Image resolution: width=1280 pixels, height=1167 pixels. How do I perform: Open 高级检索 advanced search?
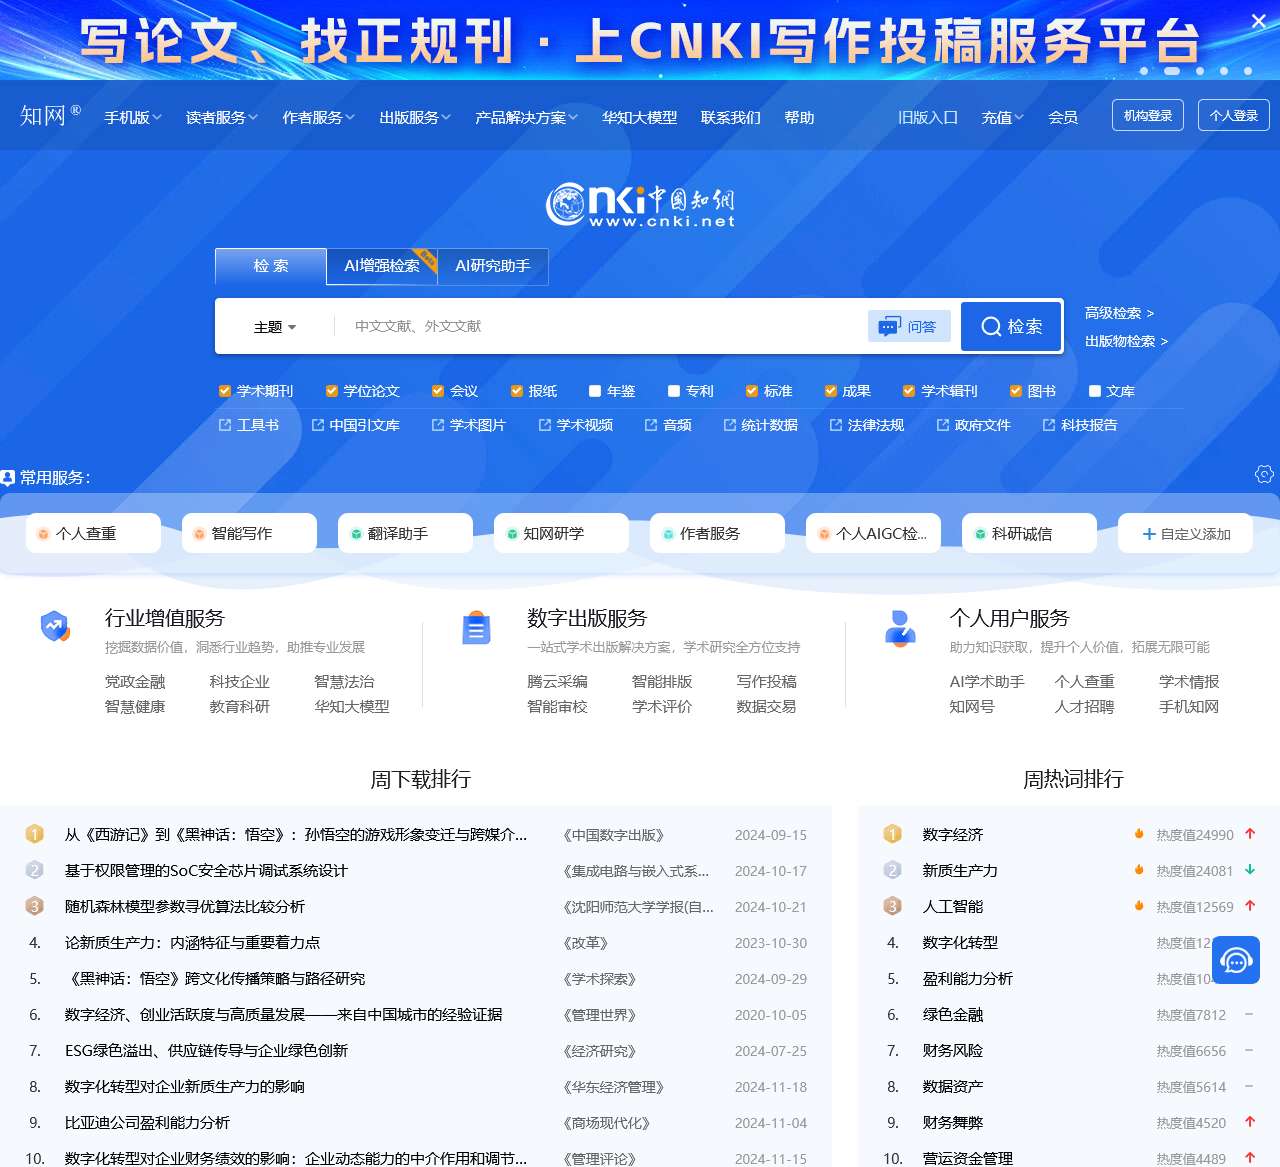click(x=1114, y=313)
